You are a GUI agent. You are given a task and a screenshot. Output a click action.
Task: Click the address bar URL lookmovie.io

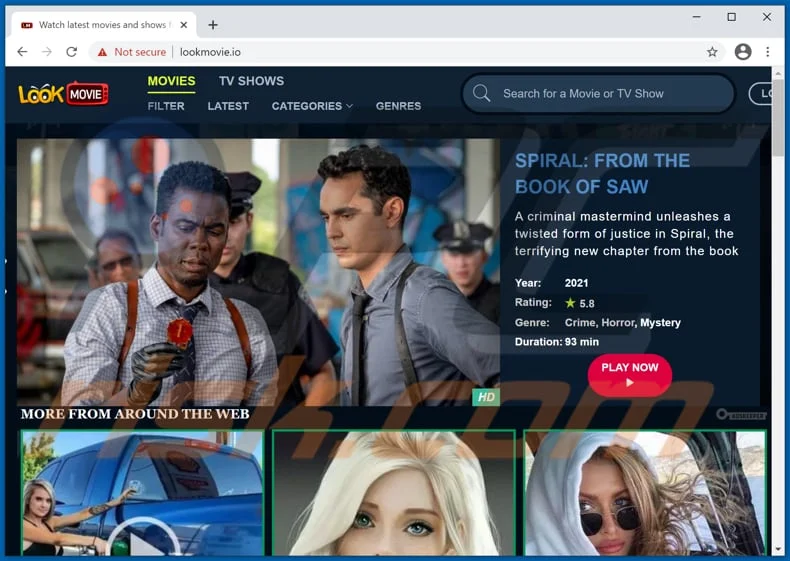[210, 52]
